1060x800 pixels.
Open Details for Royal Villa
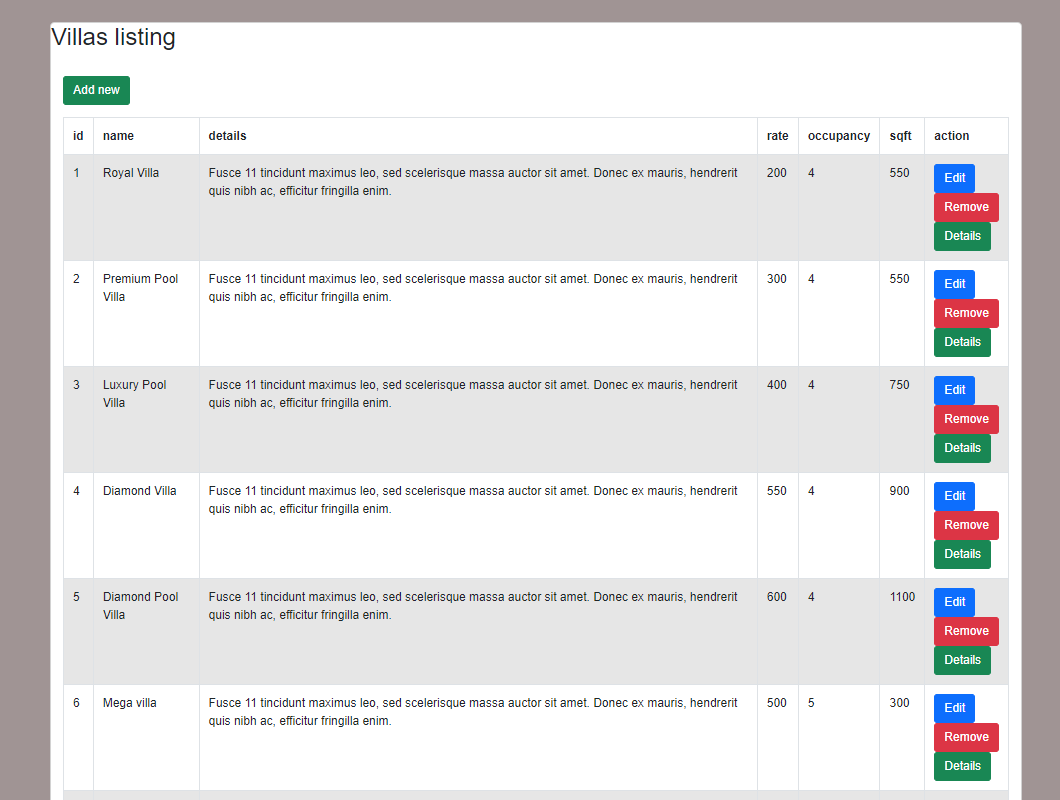(x=962, y=236)
